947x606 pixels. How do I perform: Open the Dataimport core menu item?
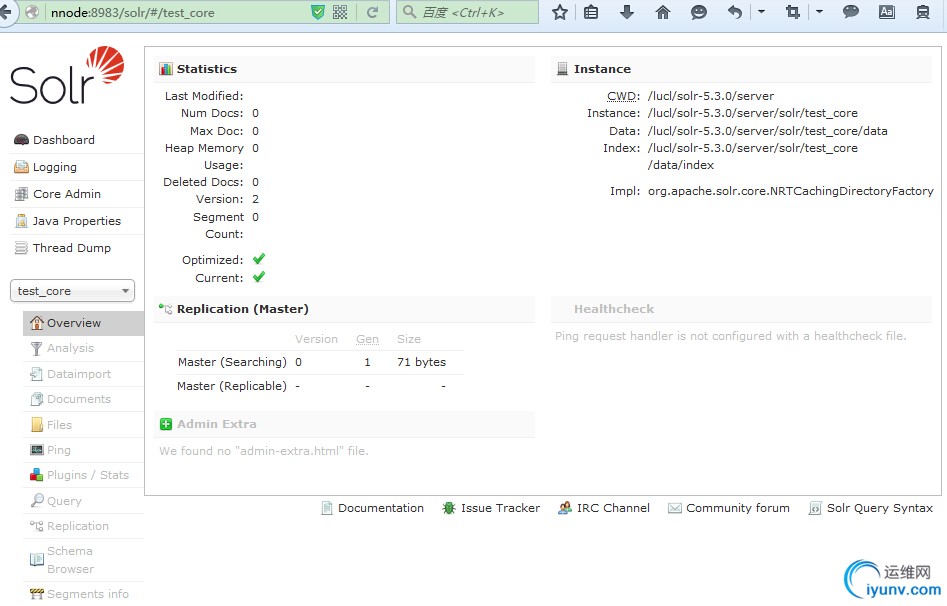[x=79, y=374]
